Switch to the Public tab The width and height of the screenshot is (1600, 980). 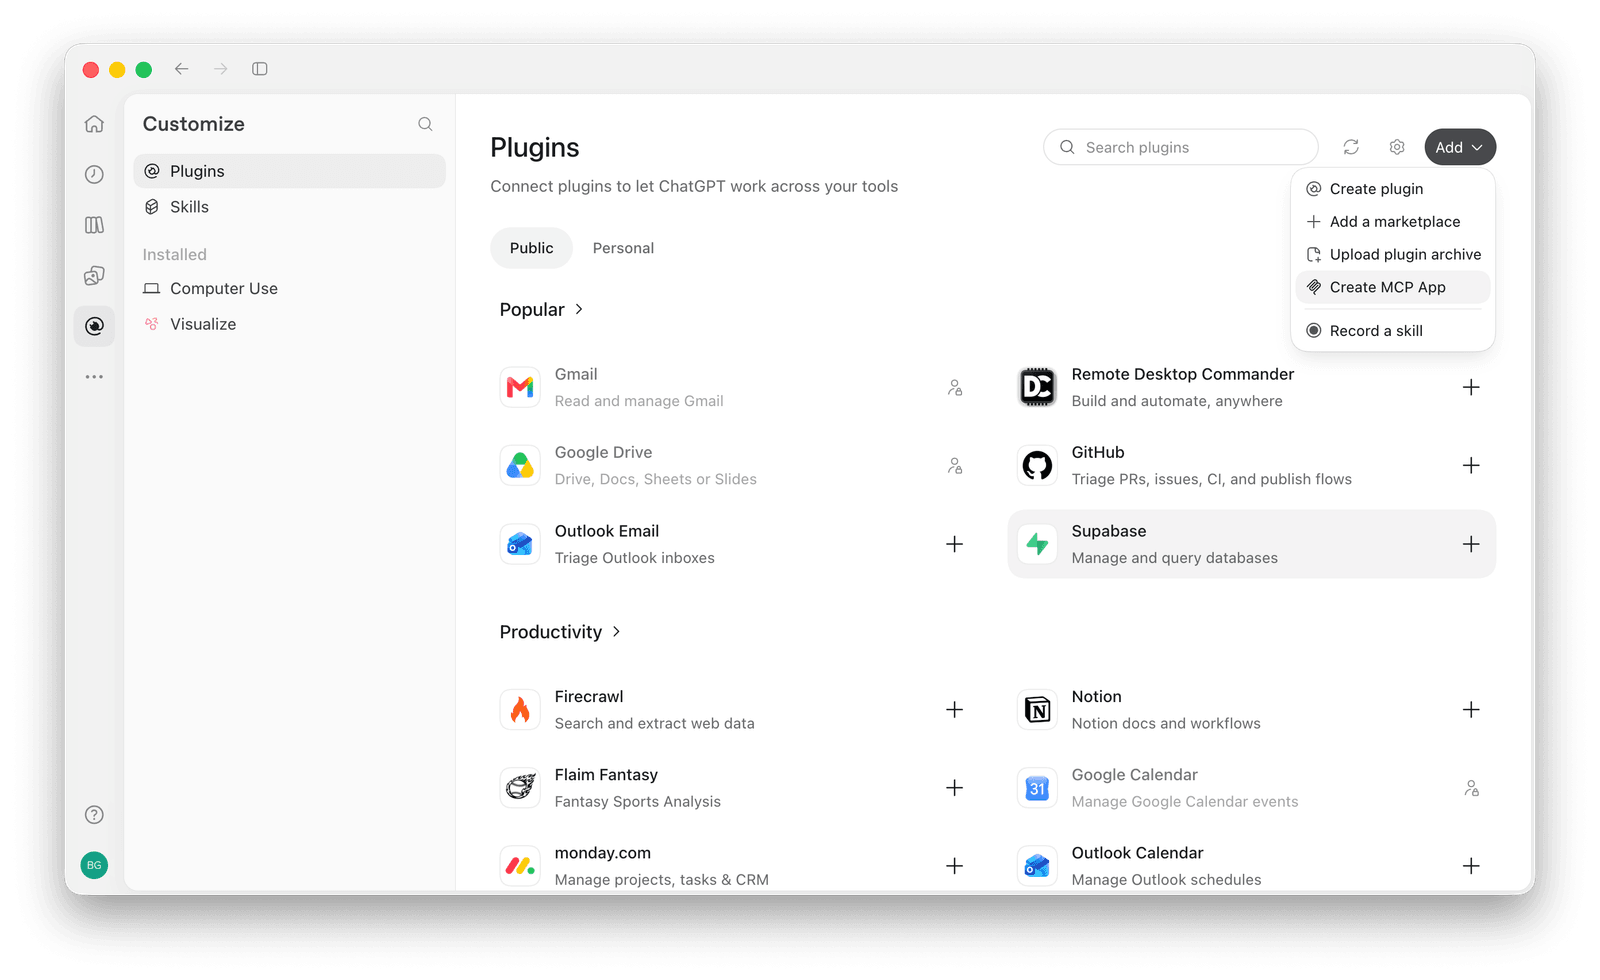(x=531, y=248)
